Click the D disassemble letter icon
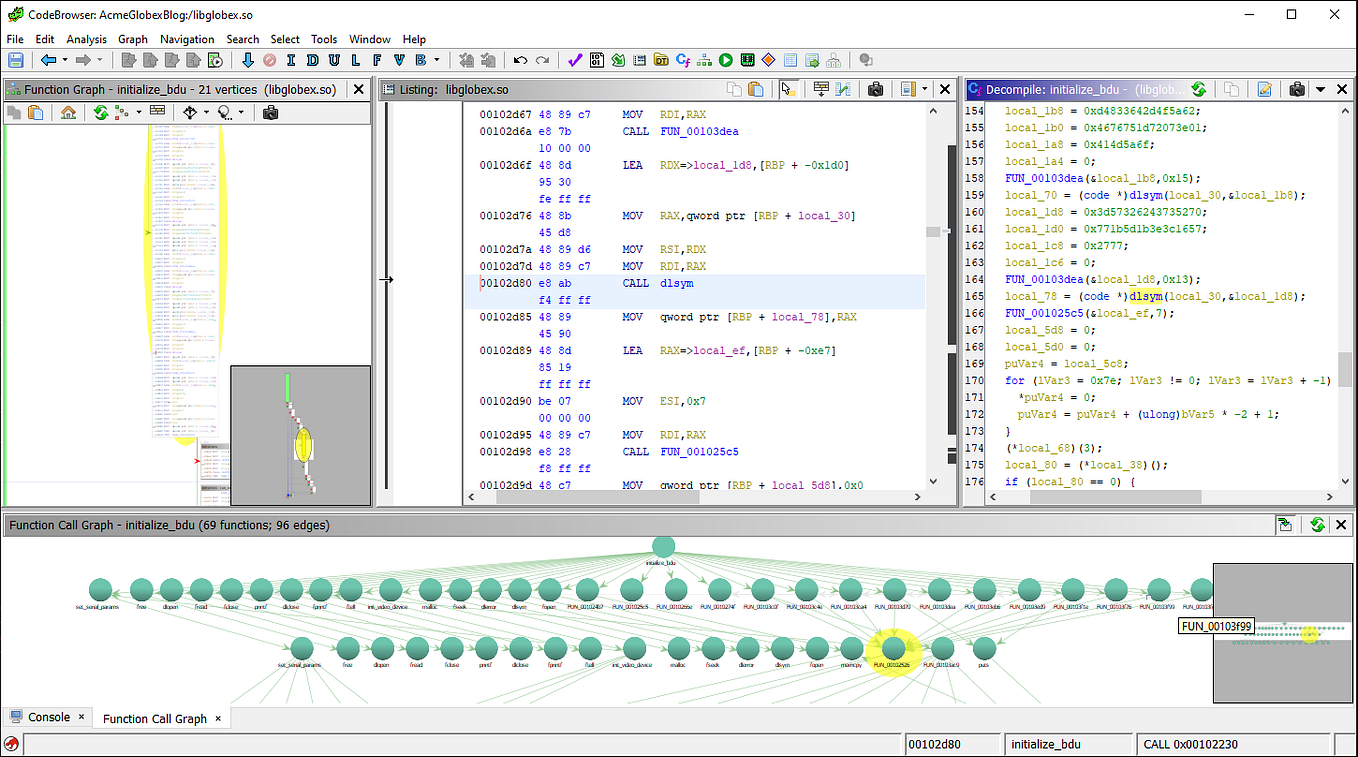 312,61
